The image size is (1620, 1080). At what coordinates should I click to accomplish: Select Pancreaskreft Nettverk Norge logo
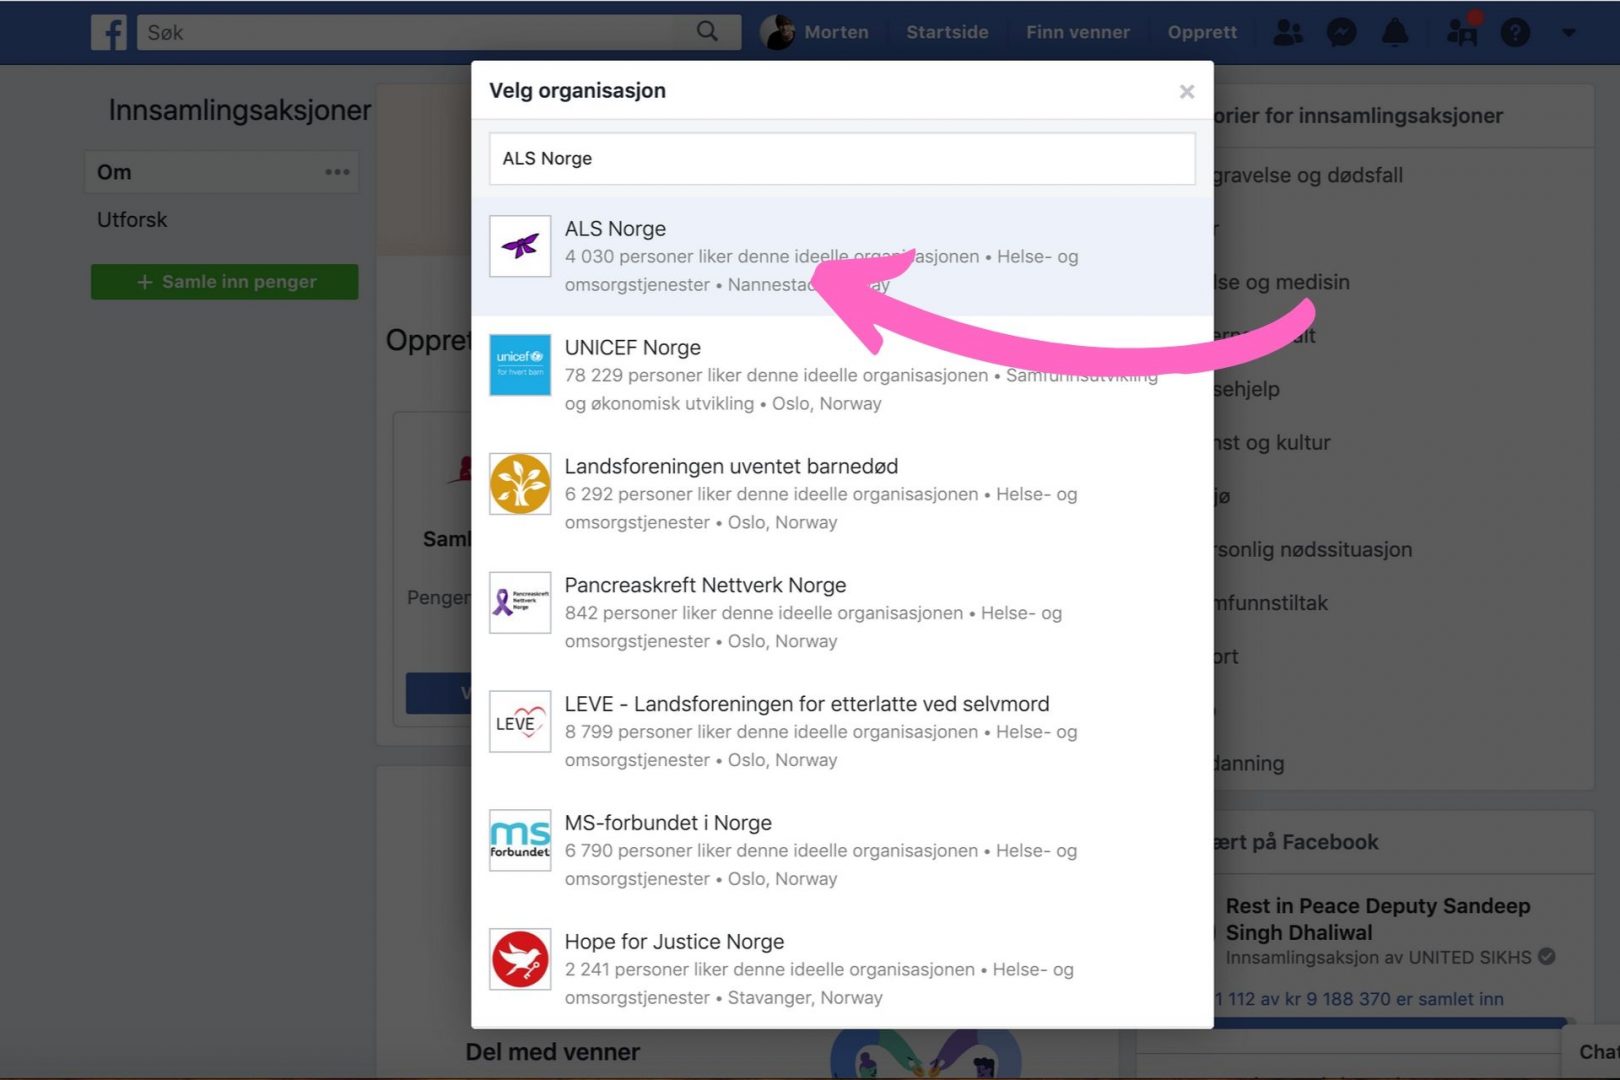[x=520, y=602]
